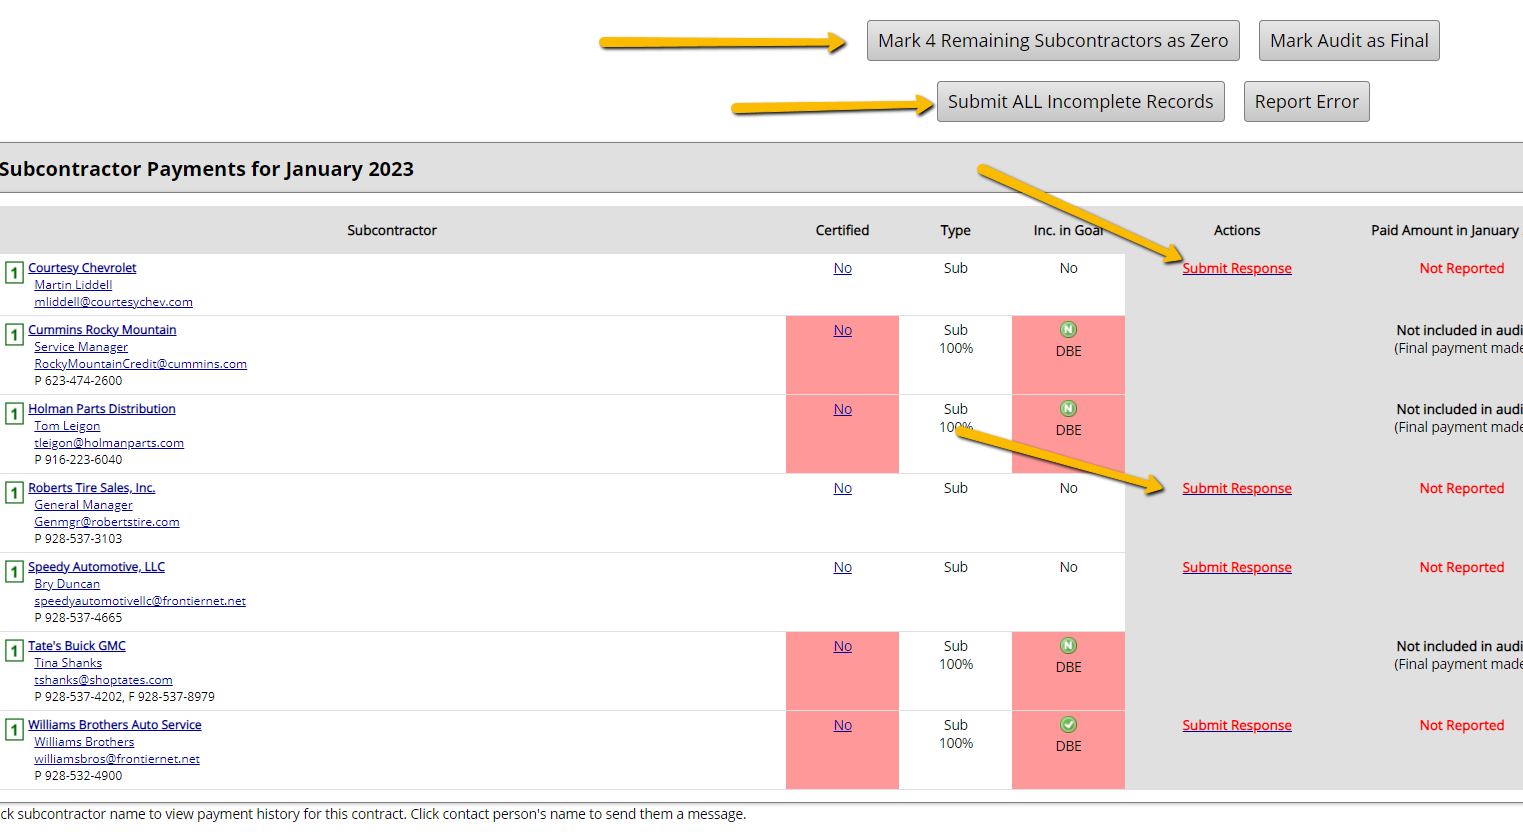Screen dimensions: 1523x832
Task: Click the "1" badge next to Speedy Automotive
Action: point(13,570)
